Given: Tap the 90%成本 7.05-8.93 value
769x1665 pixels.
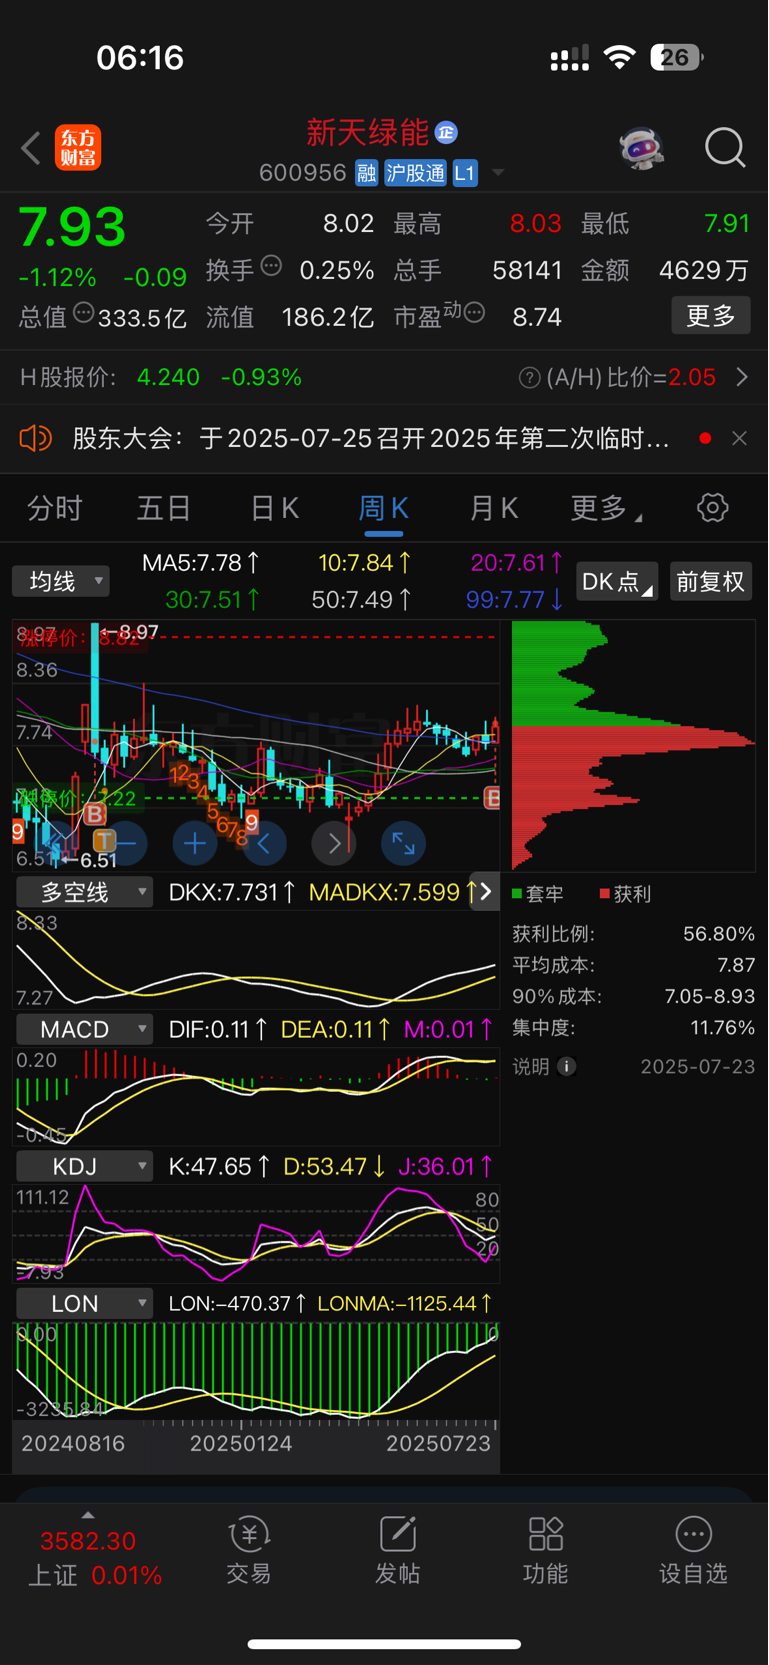Looking at the screenshot, I should click(710, 996).
